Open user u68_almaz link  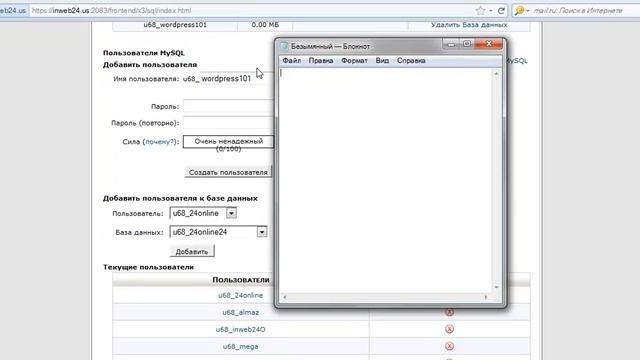pos(240,312)
